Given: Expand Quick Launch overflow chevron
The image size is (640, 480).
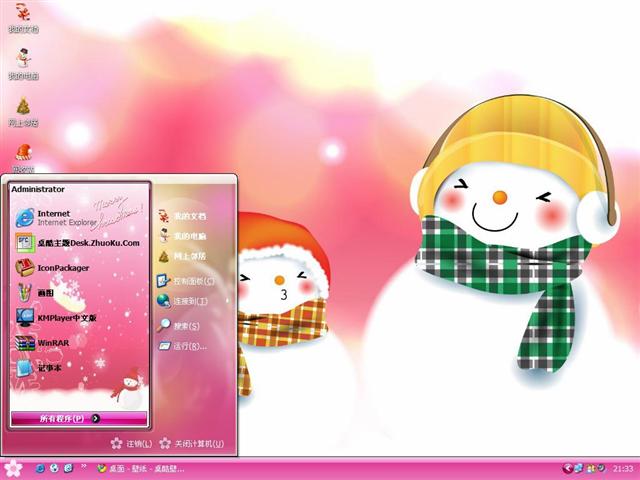Looking at the screenshot, I should 84,466.
